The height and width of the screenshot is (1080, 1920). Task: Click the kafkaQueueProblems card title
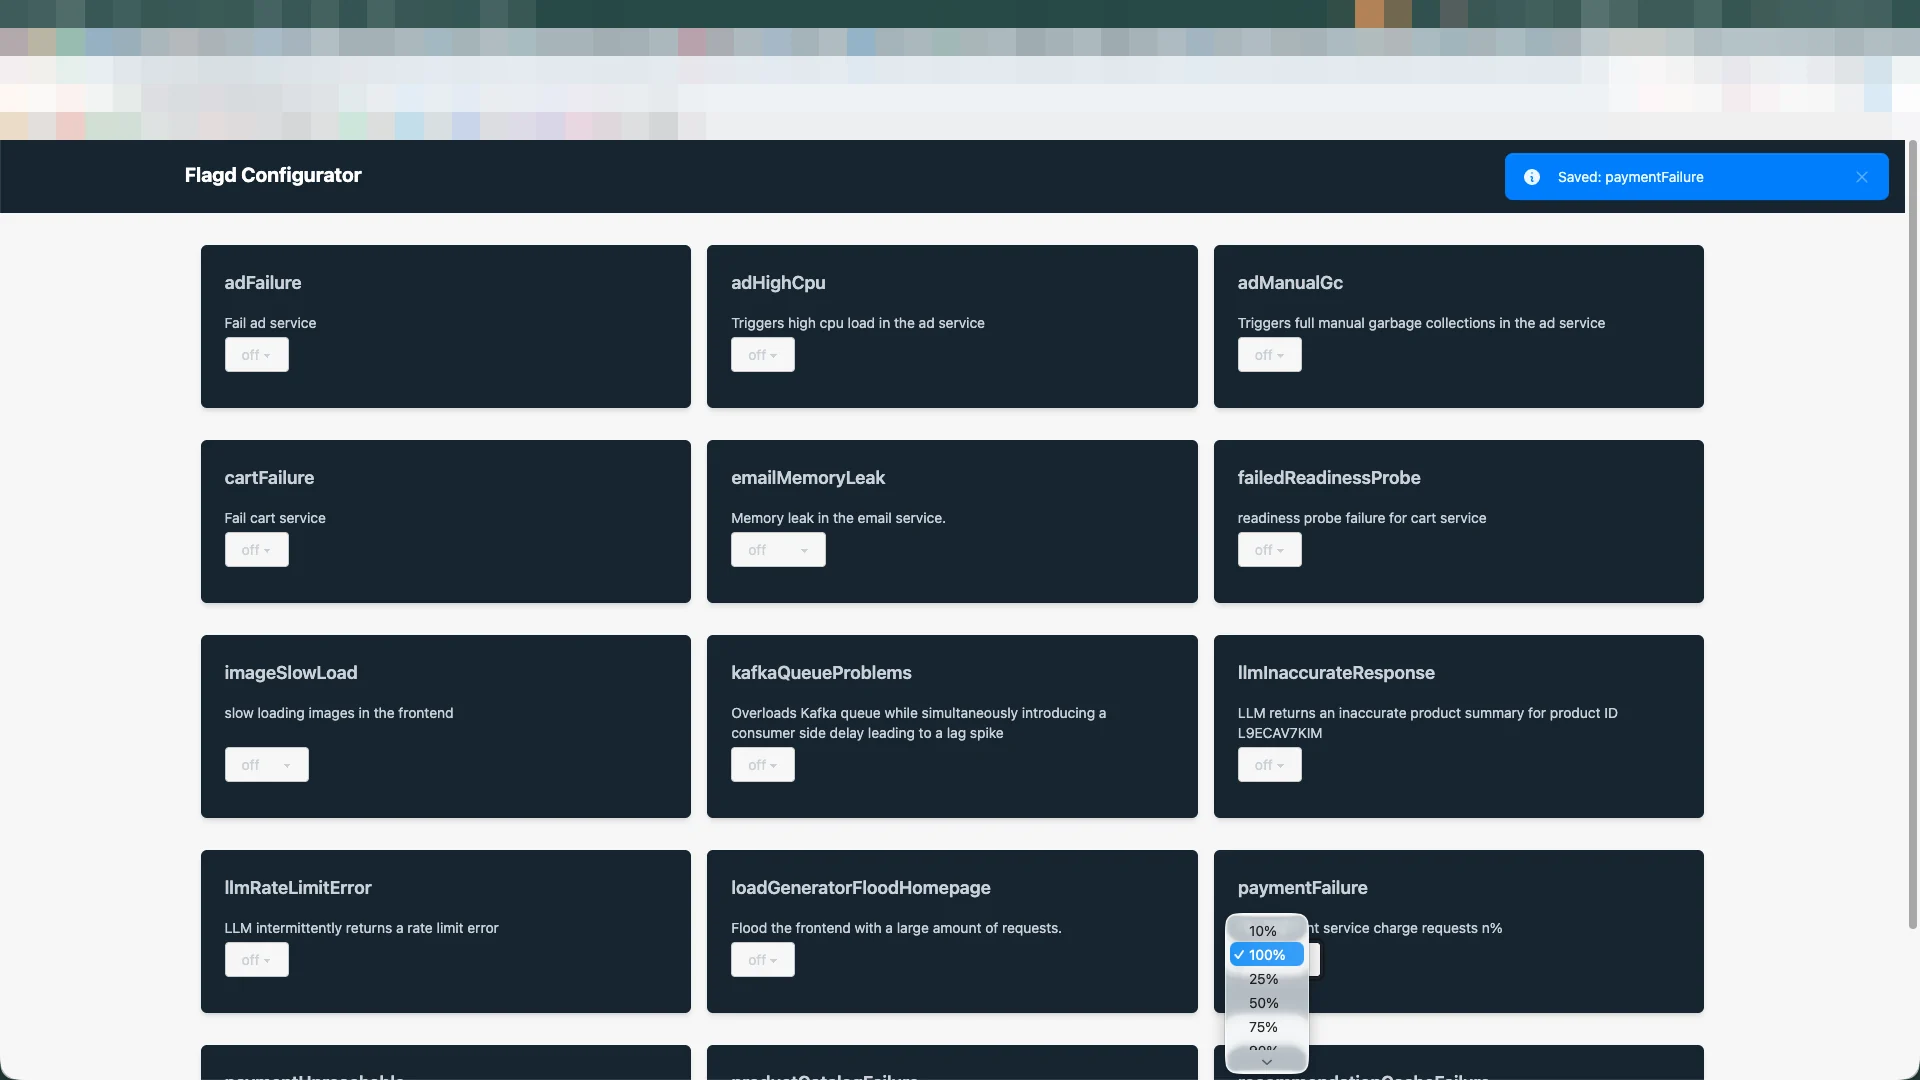tap(821, 673)
